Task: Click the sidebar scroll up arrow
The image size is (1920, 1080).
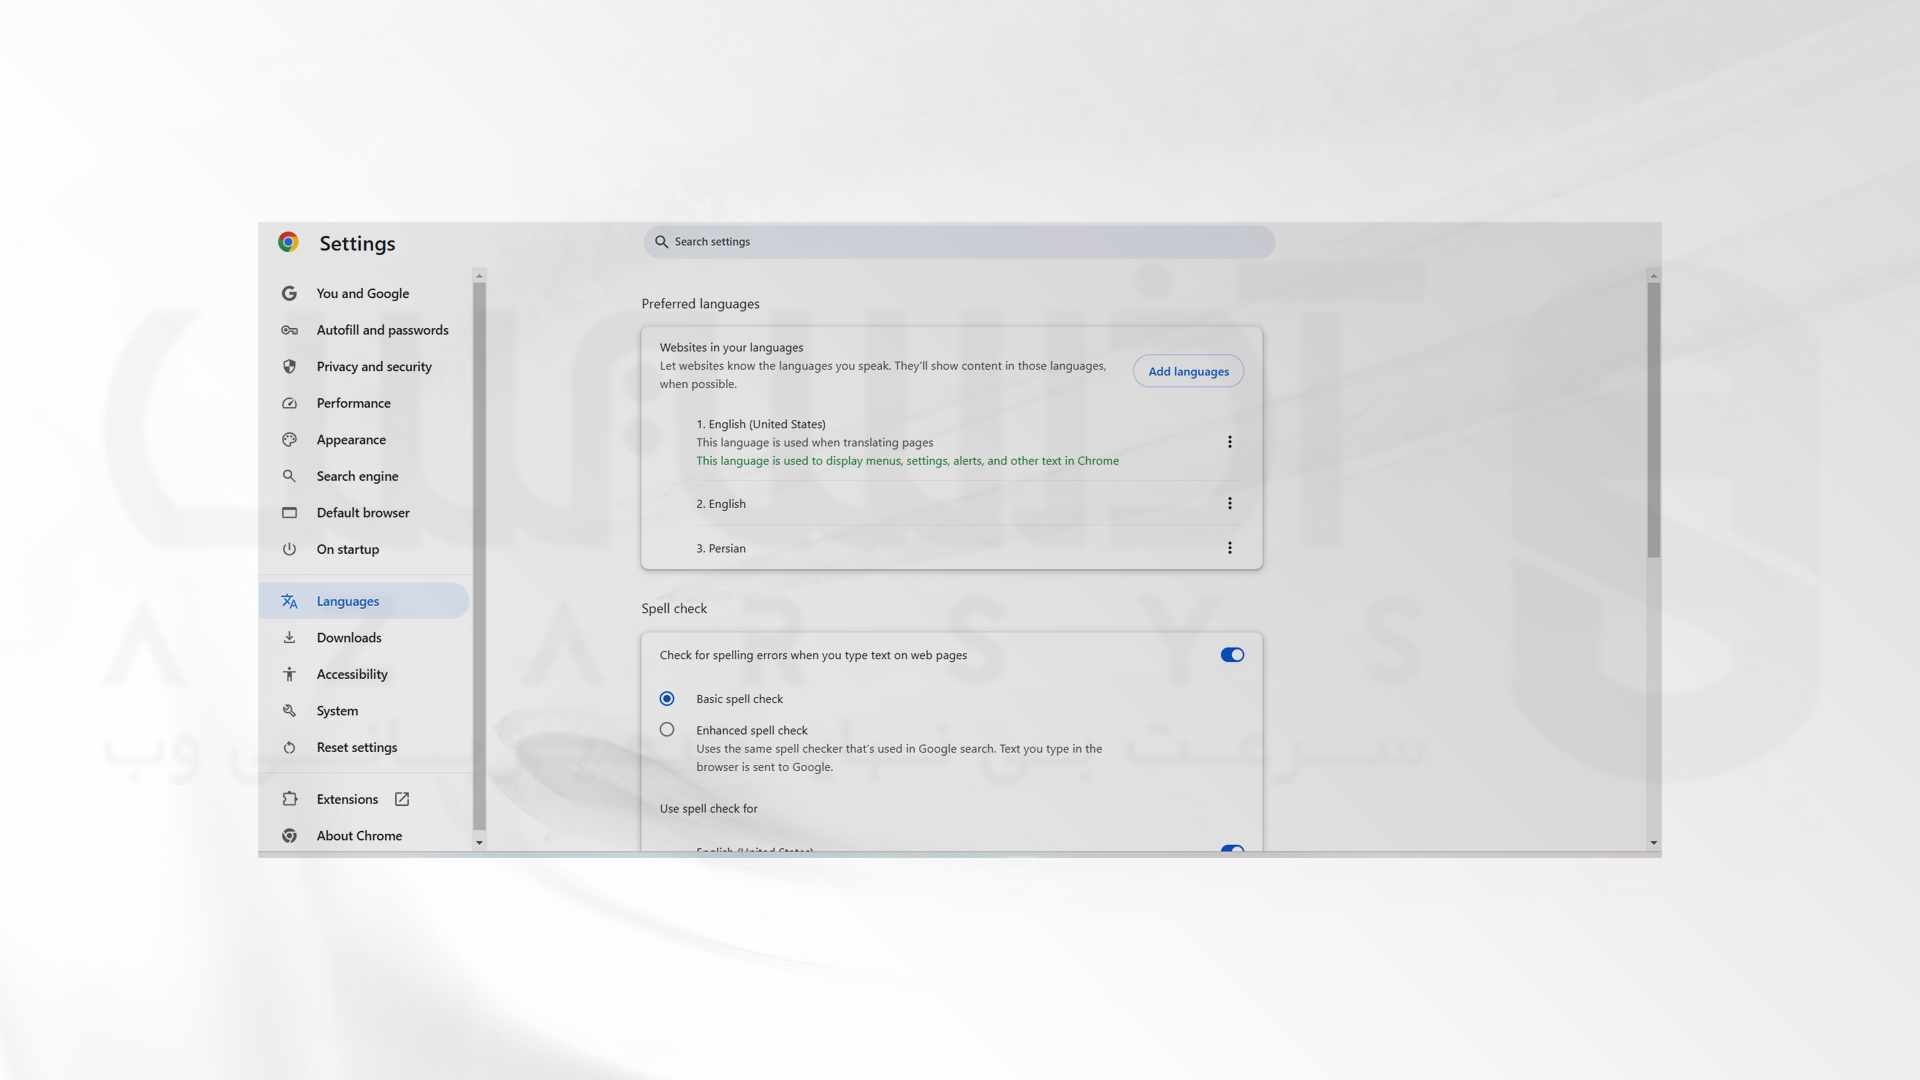Action: (x=479, y=275)
